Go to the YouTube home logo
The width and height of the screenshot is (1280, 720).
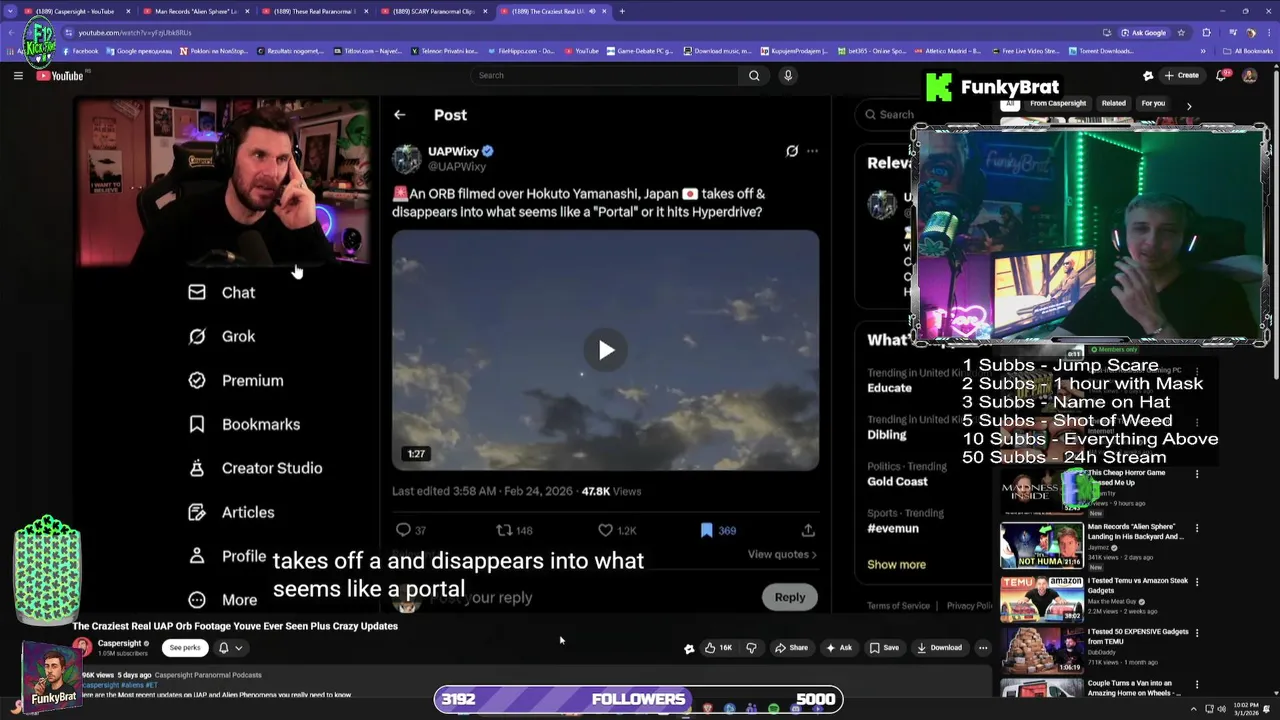(x=61, y=76)
